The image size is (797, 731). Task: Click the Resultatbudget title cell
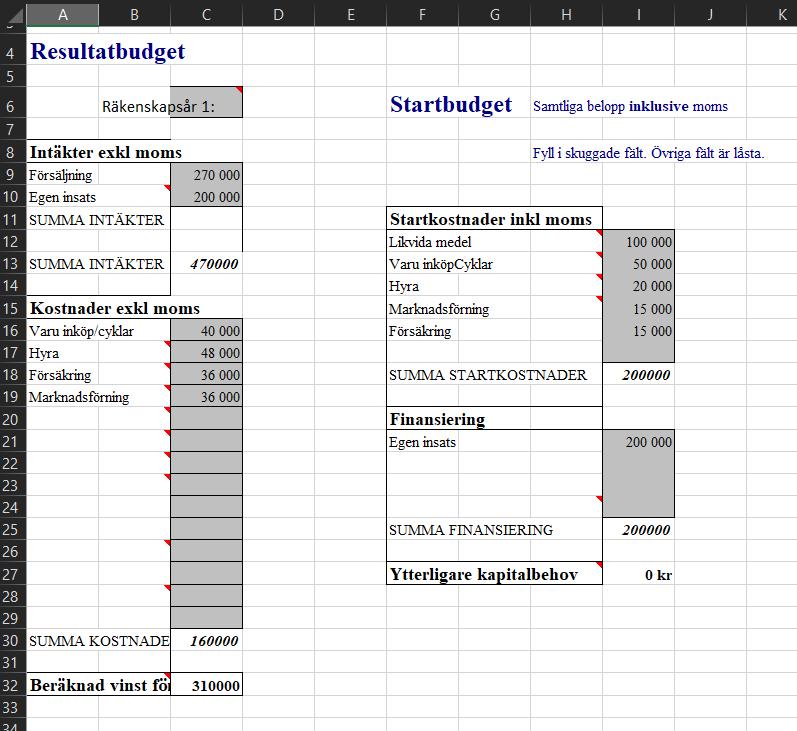(107, 52)
